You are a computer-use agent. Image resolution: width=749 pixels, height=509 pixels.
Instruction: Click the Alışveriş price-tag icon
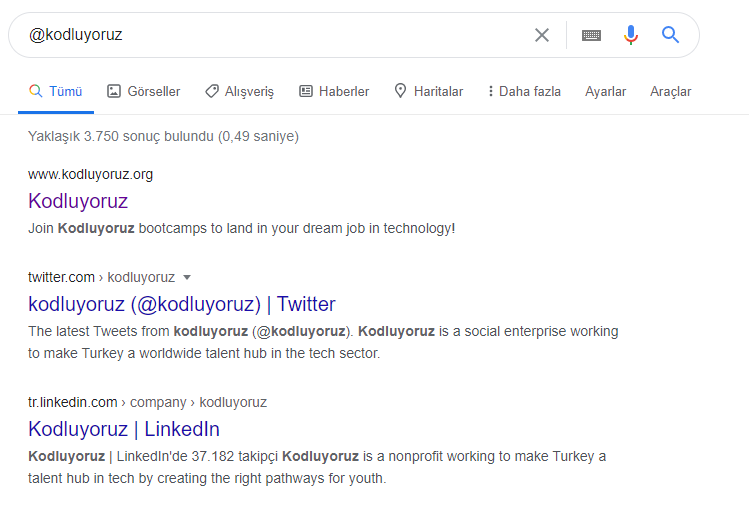click(x=212, y=91)
